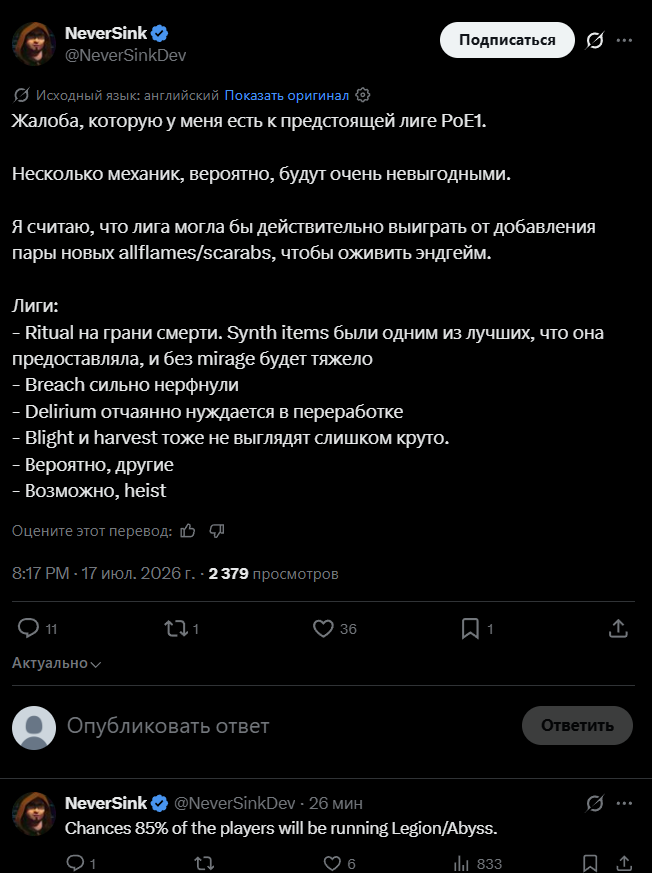Open the three-dots menu of main post
The image size is (652, 873).
tap(624, 40)
